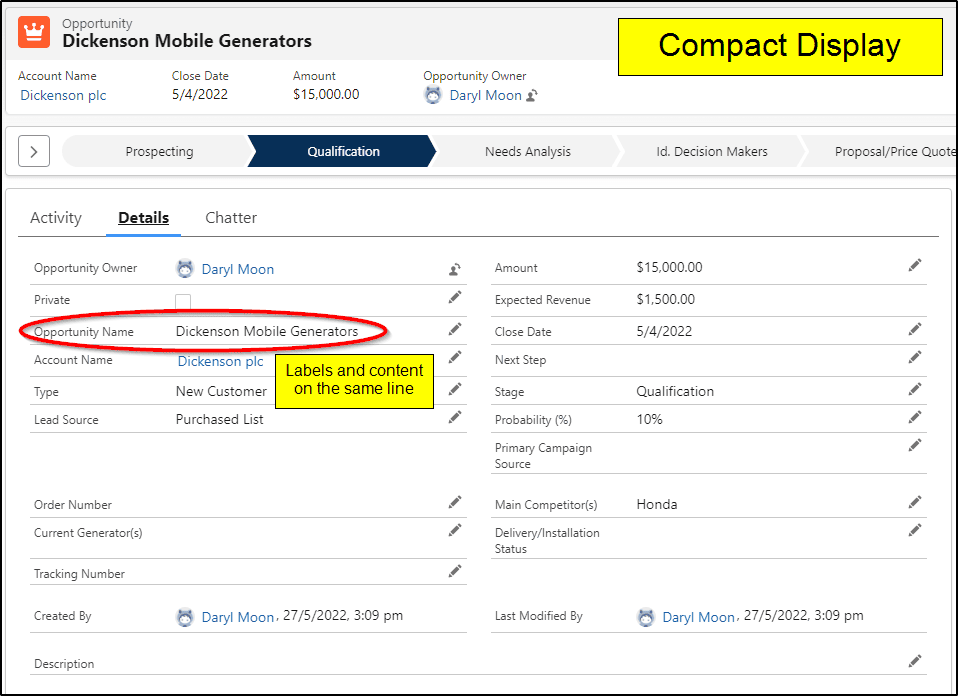Edit Delivery/Installation Status pencil icon
958x696 pixels.
point(915,530)
